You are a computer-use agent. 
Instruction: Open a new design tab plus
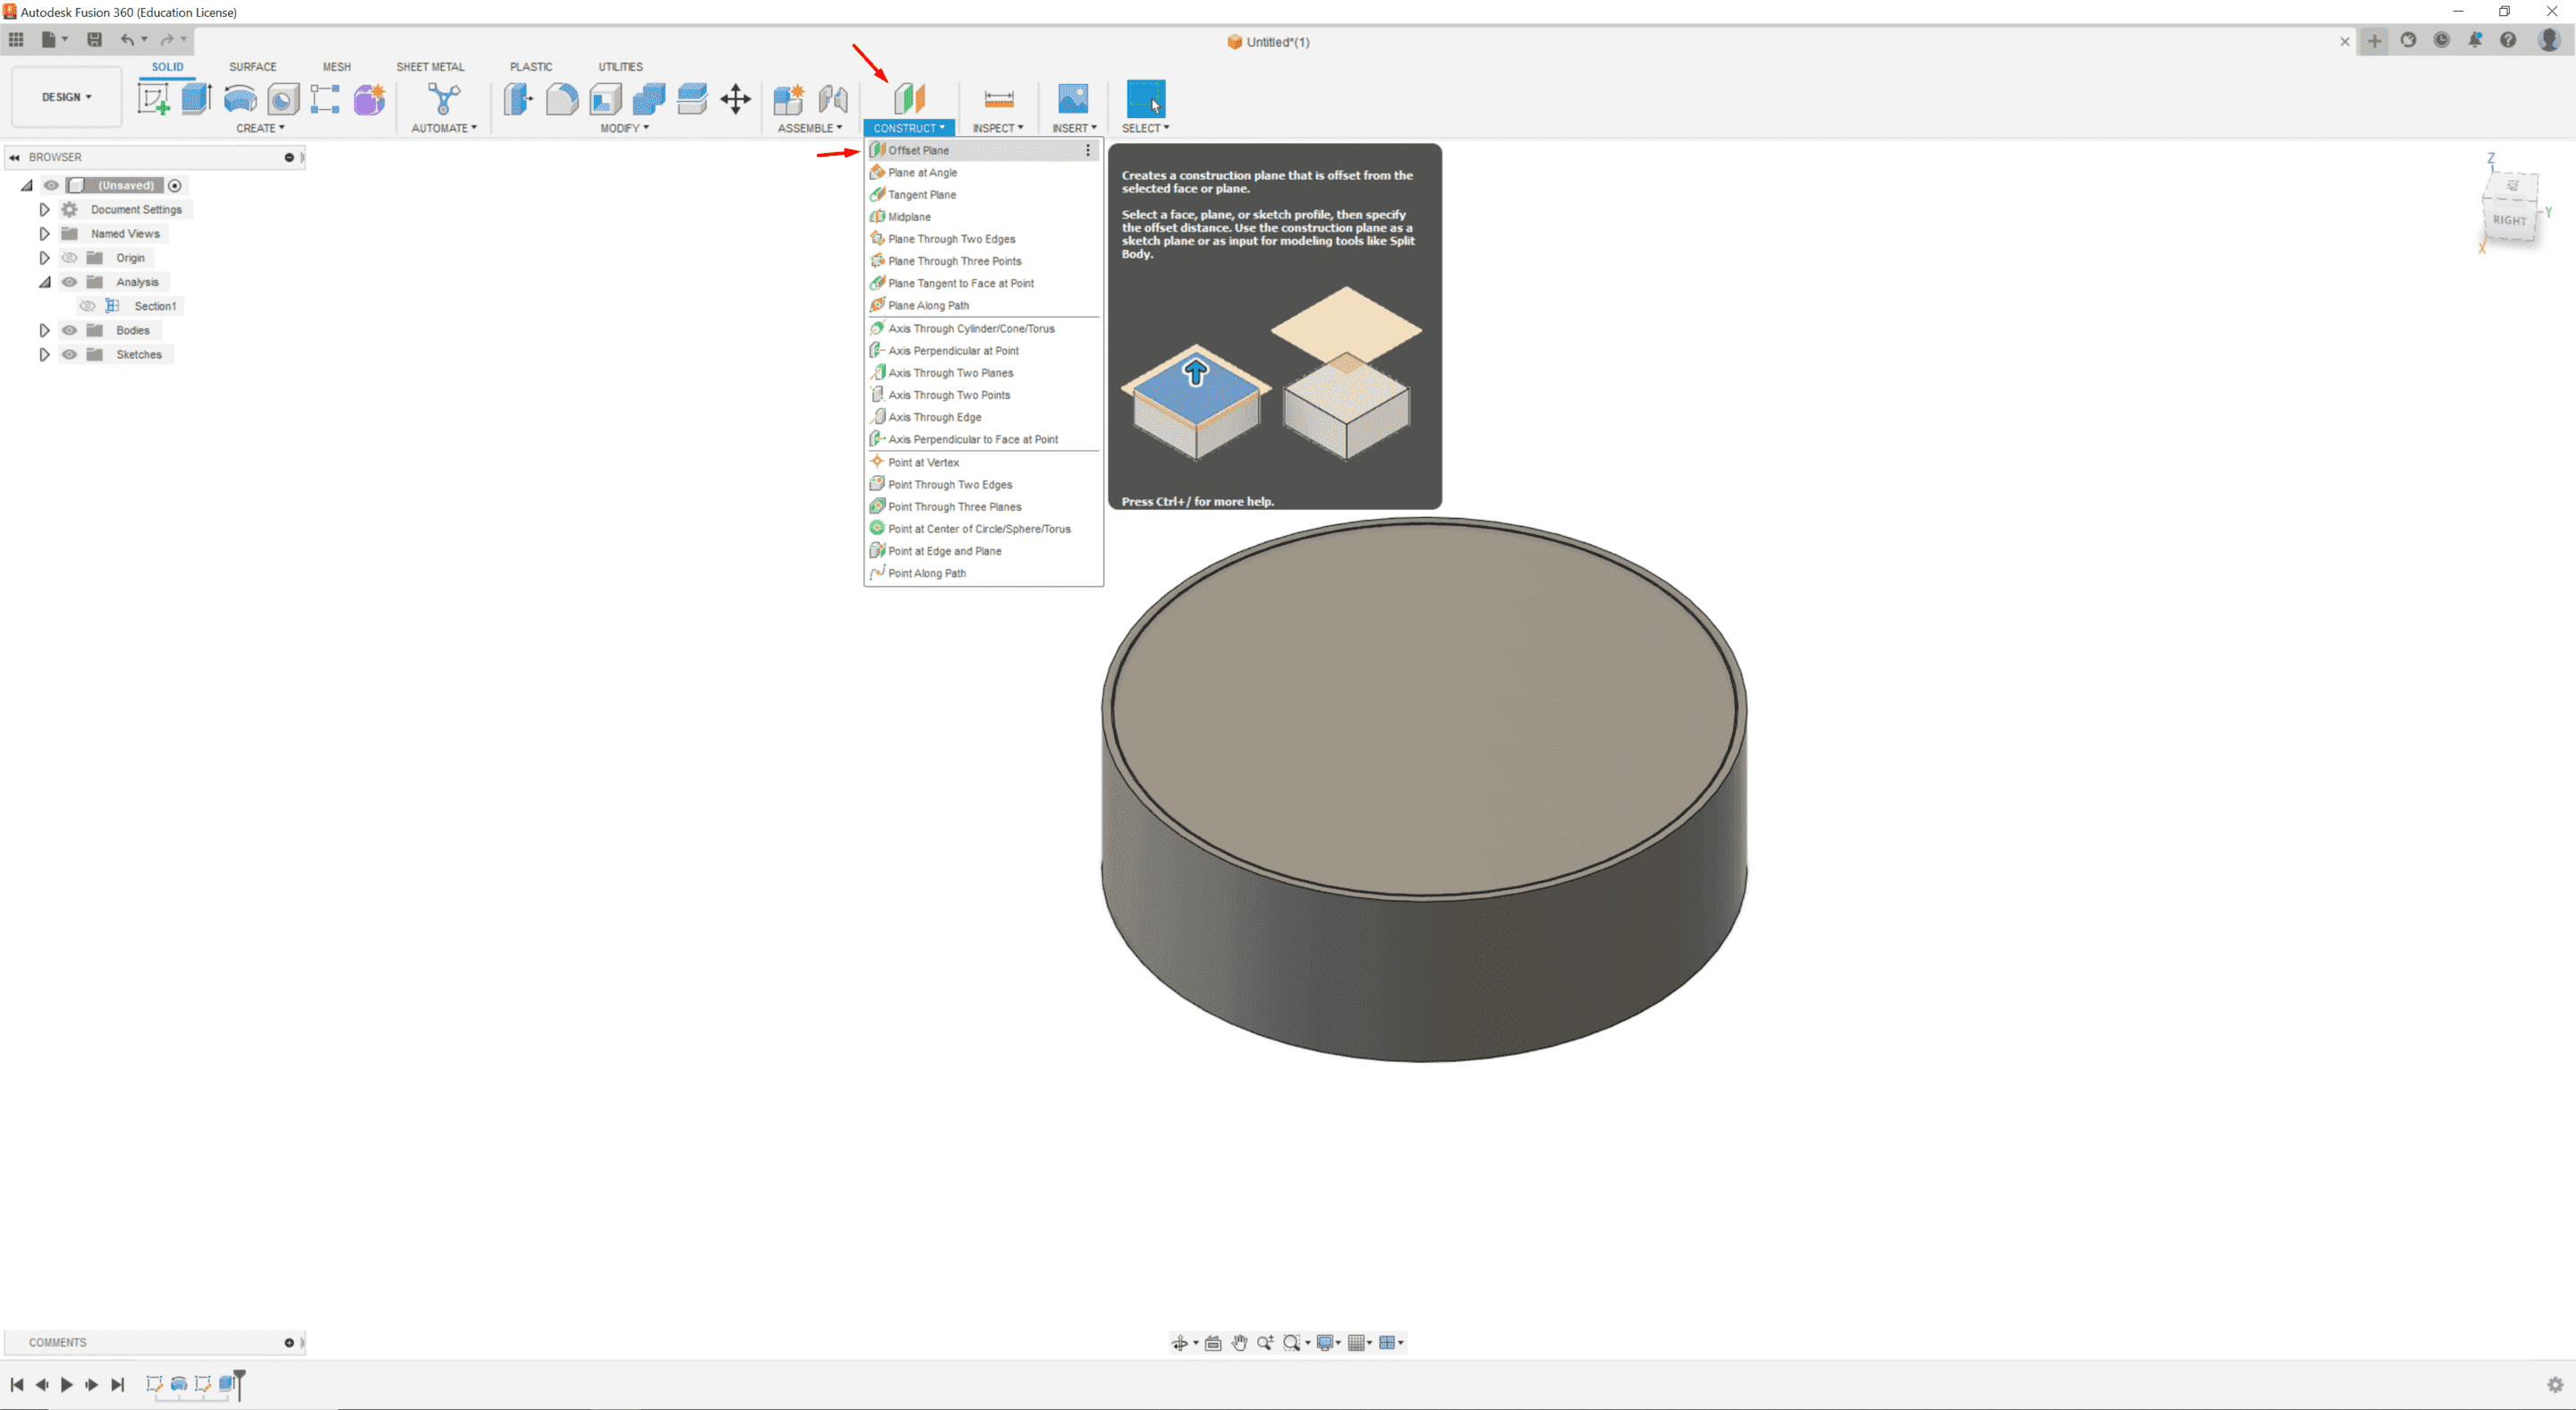[2374, 41]
